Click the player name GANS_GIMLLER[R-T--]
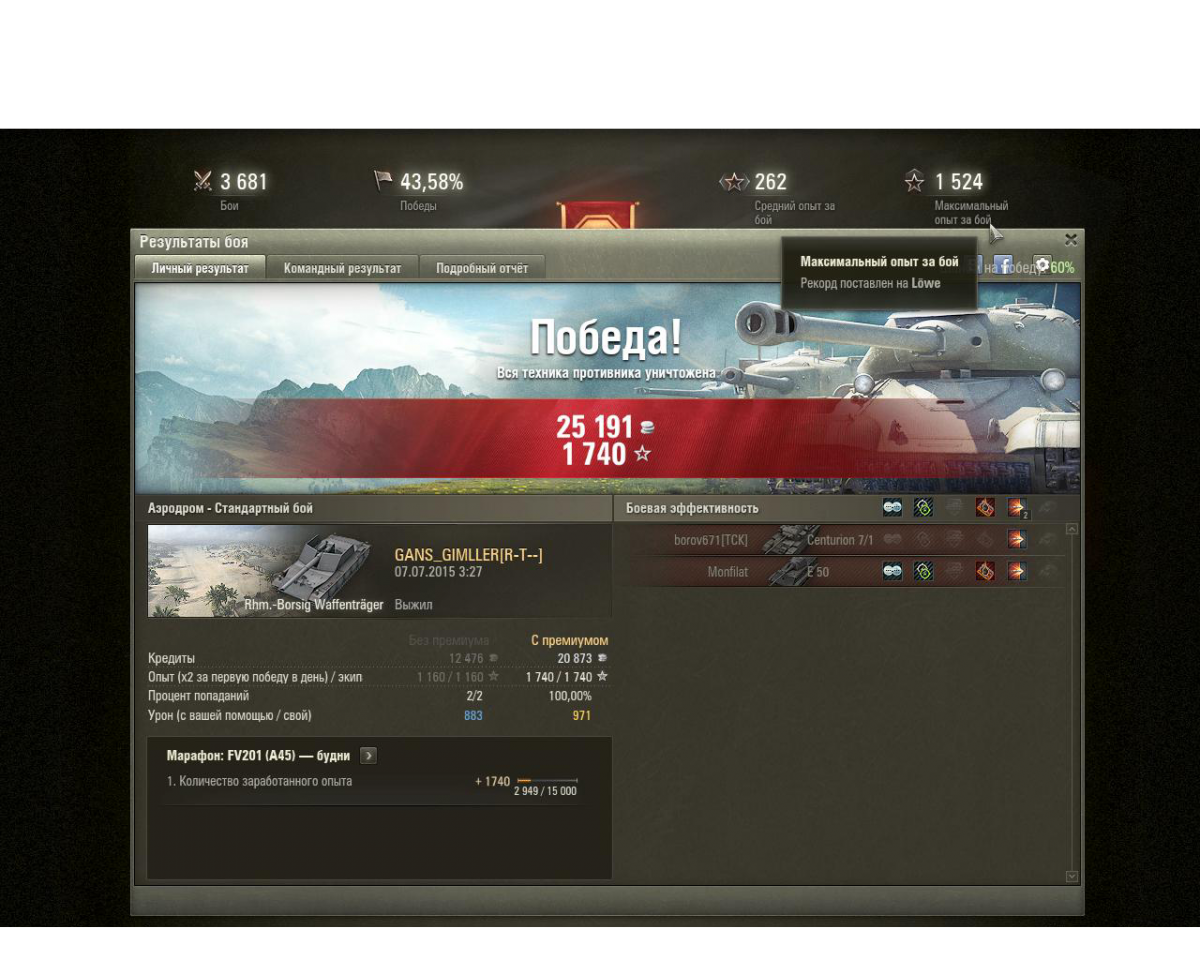Image resolution: width=1200 pixels, height=960 pixels. (469, 555)
